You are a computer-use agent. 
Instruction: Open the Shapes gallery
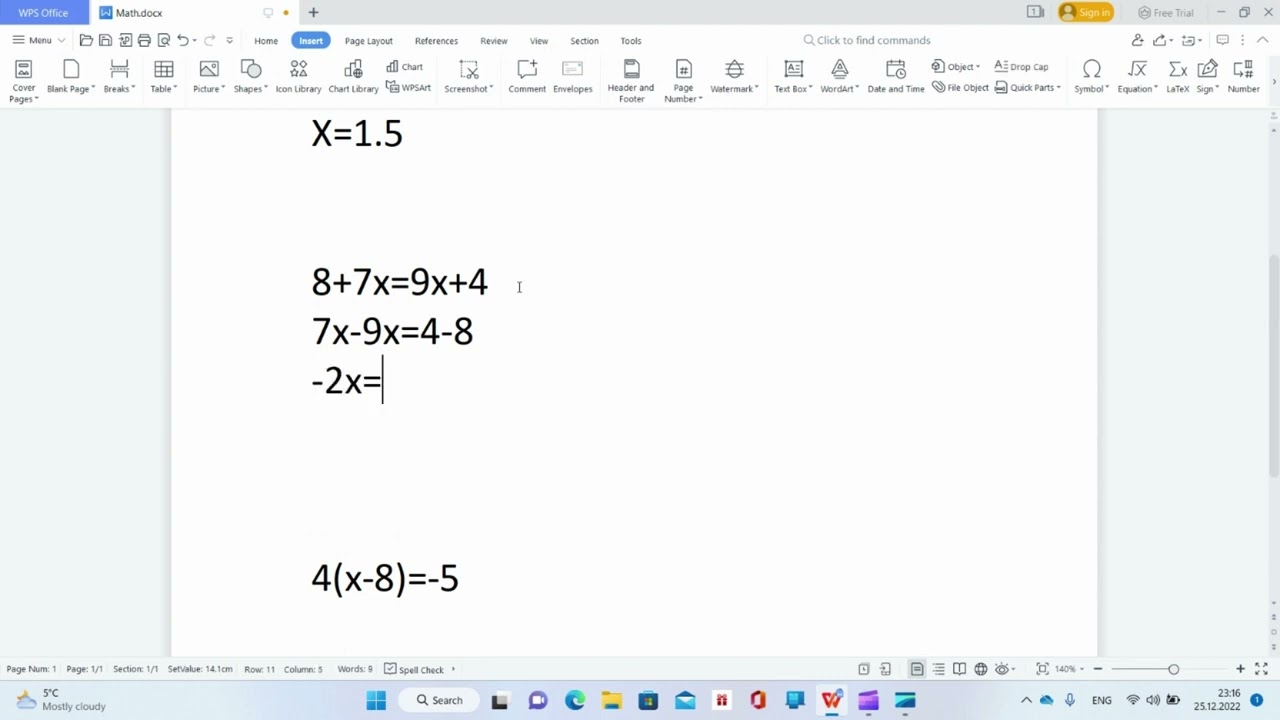(x=250, y=78)
